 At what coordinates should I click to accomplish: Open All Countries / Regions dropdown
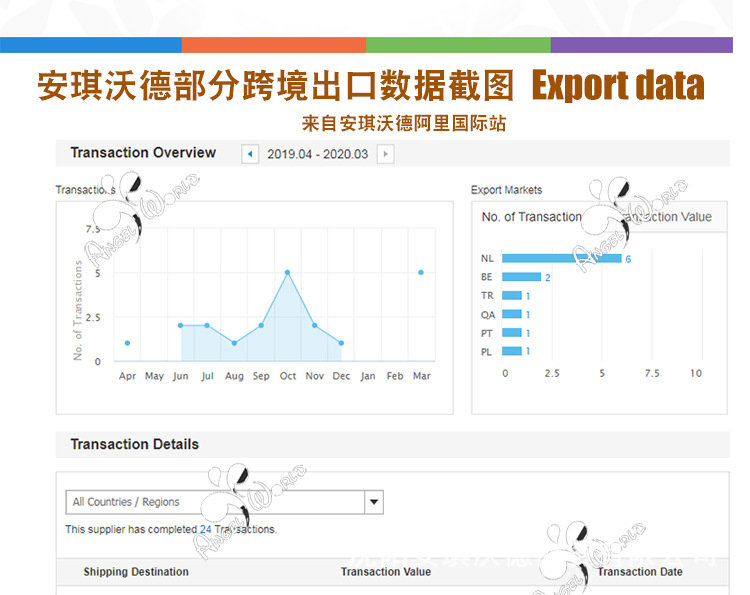[224, 502]
